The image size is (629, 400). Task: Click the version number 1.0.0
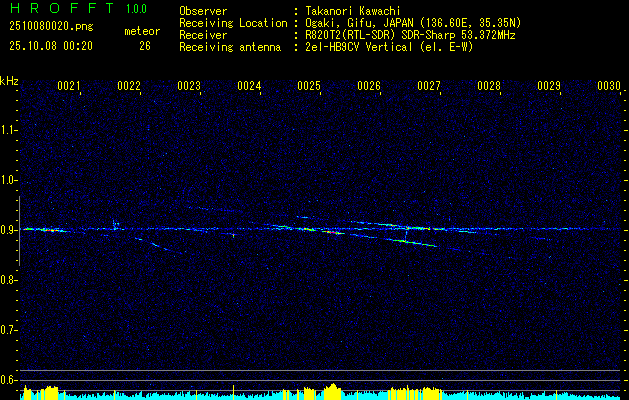136,9
